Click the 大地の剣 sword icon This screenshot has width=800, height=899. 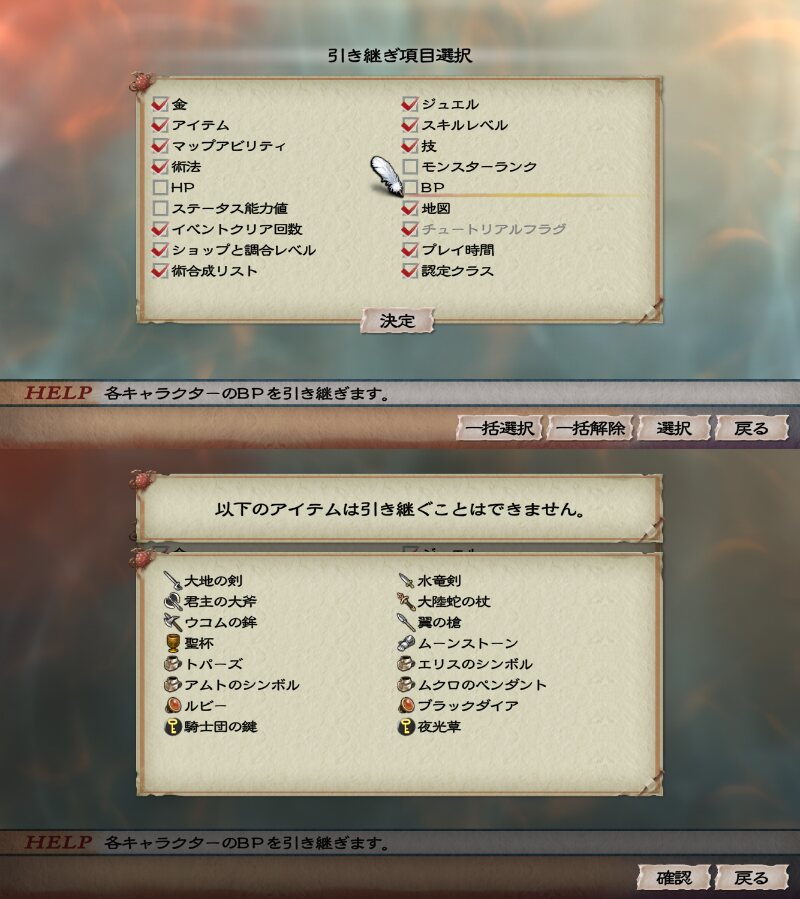tap(173, 580)
